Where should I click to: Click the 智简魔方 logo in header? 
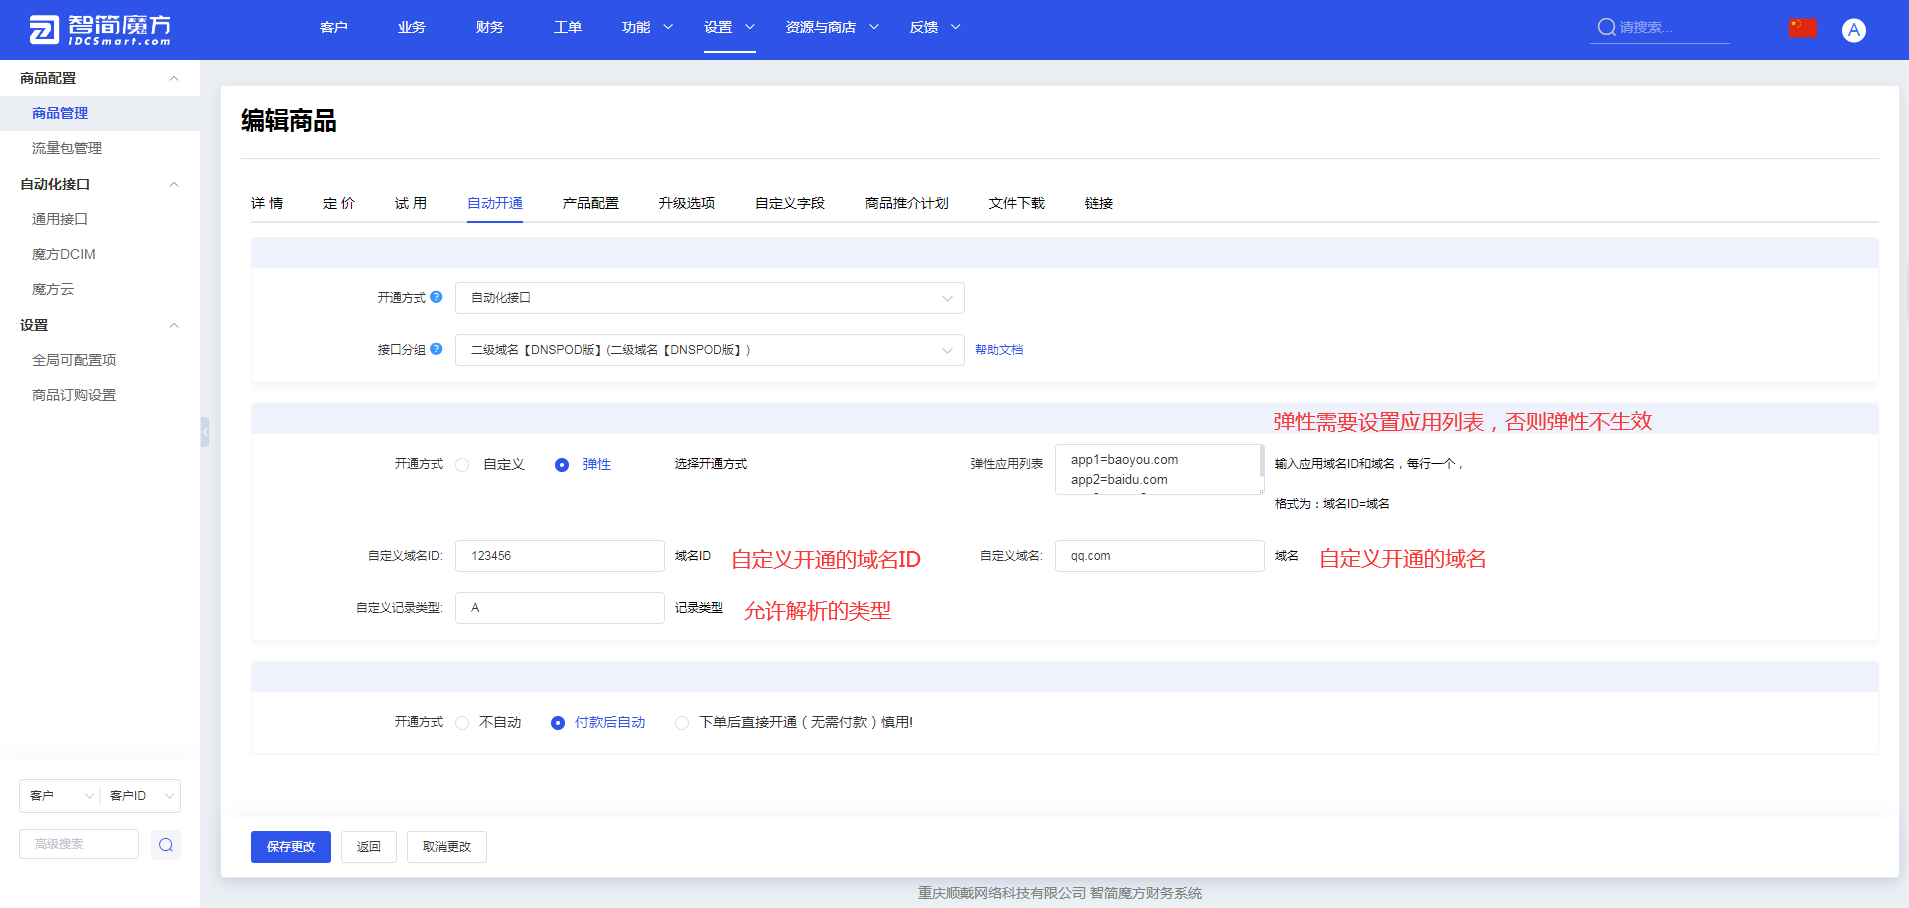point(100,30)
